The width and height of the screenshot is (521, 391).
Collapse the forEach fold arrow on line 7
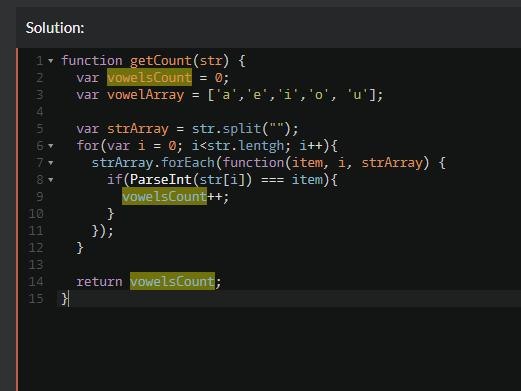pyautogui.click(x=51, y=163)
